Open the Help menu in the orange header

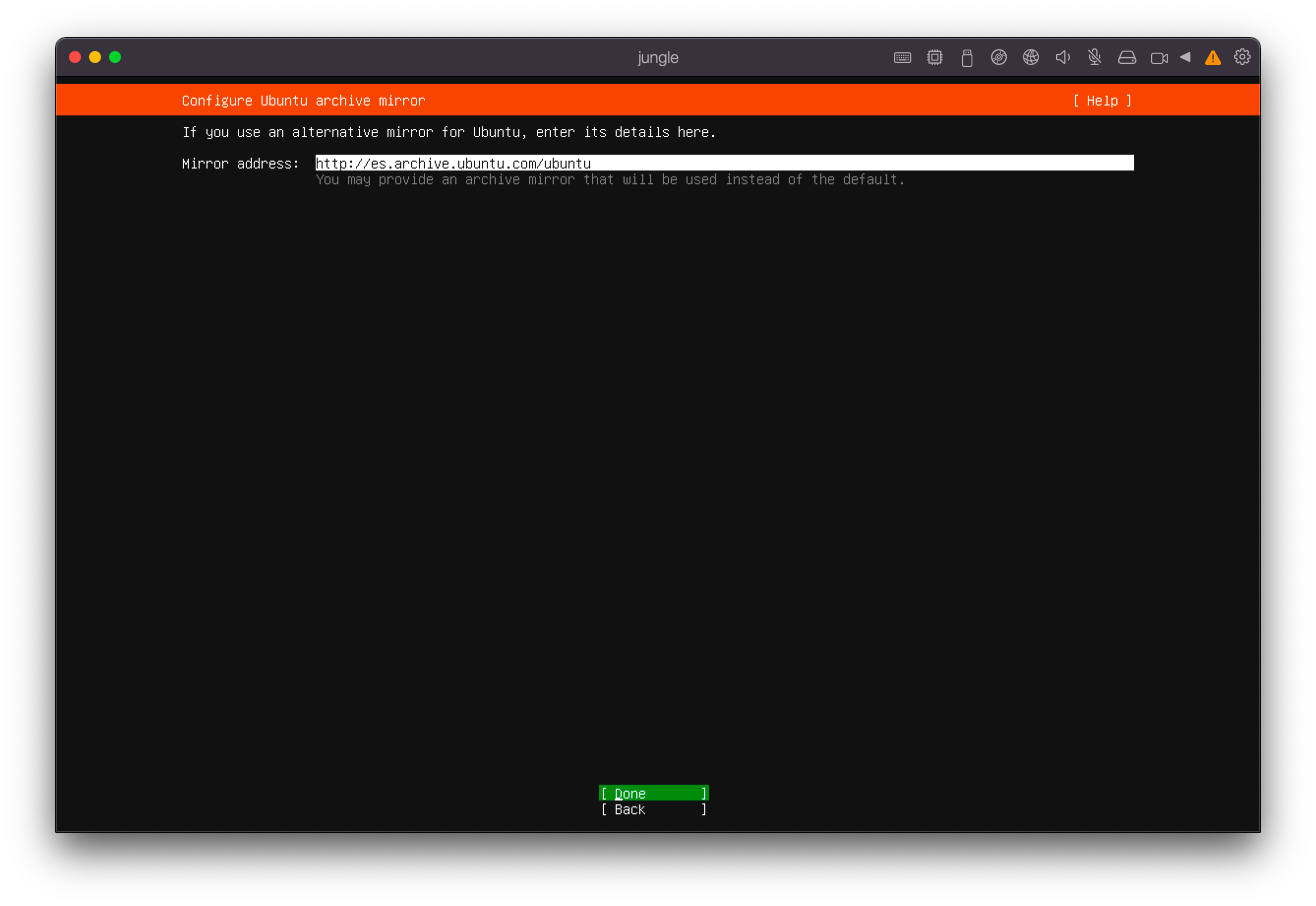pyautogui.click(x=1102, y=101)
